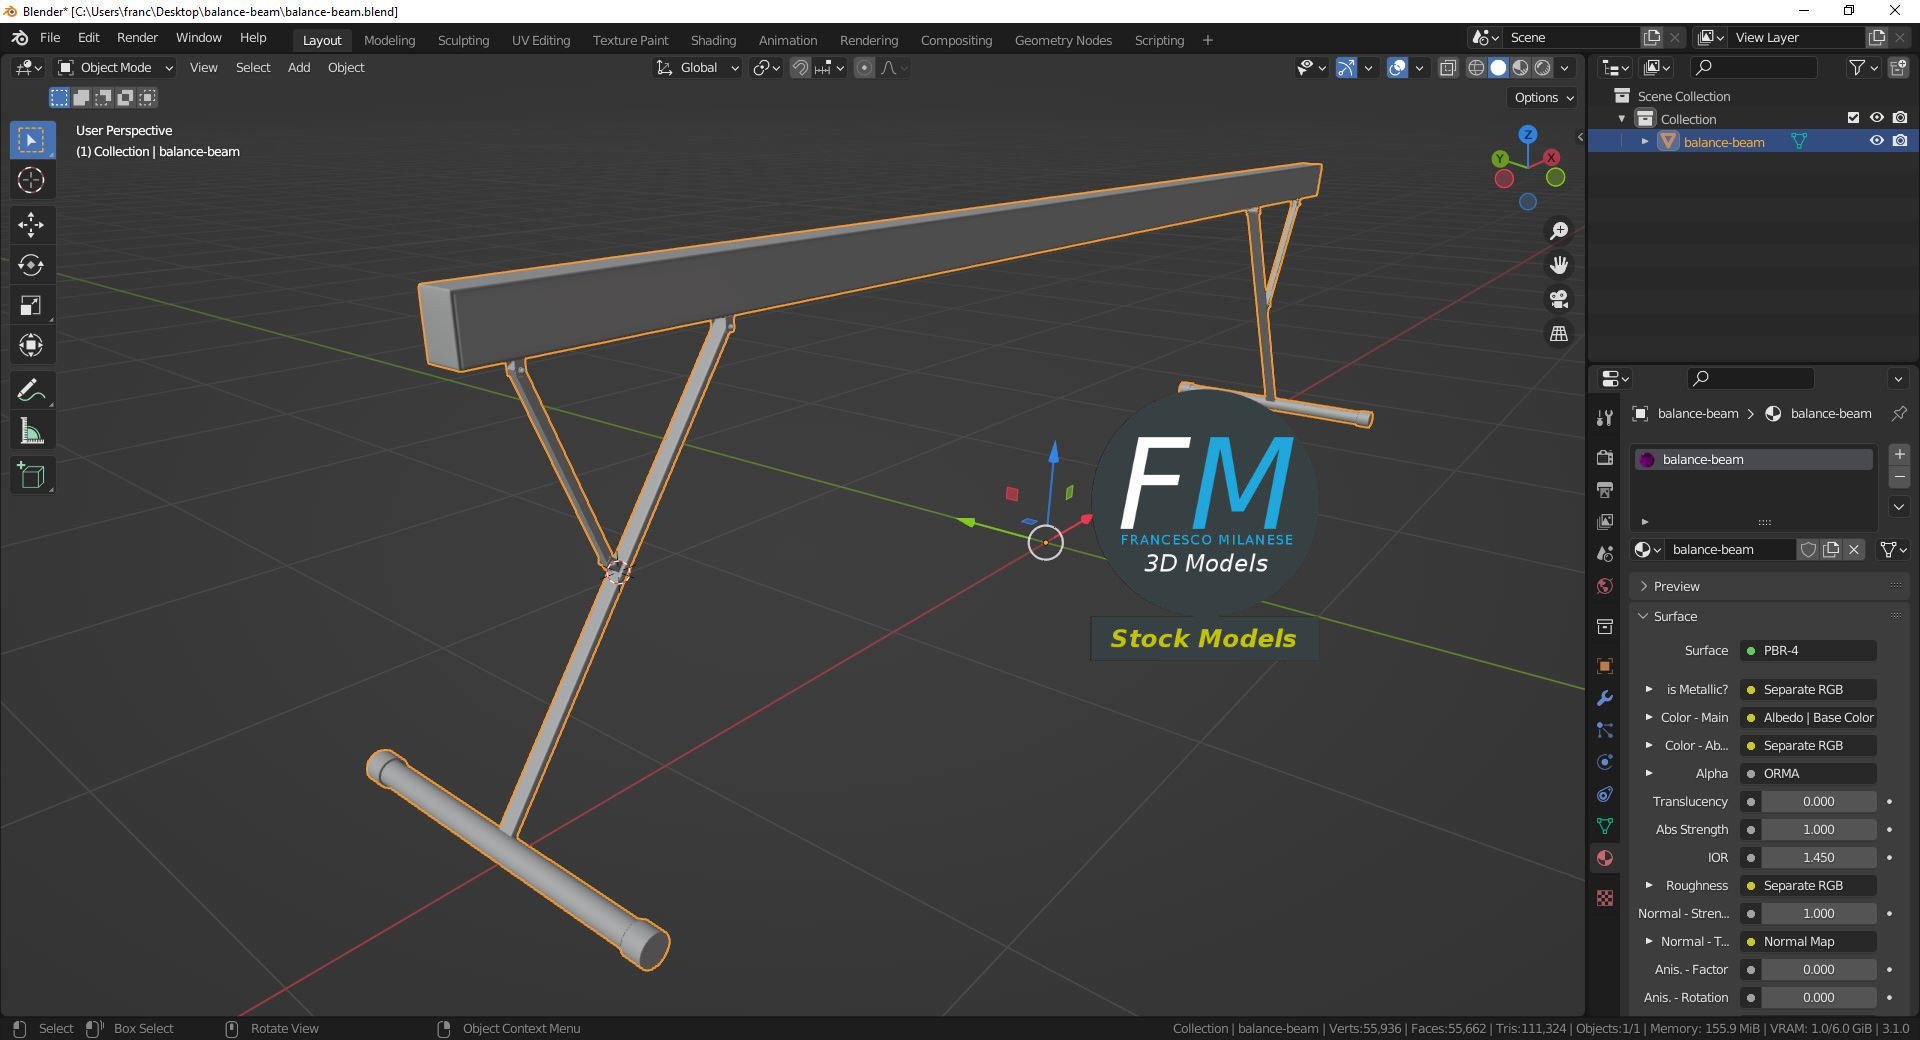Screen dimensions: 1920x1040
Task: Open the File menu
Action: coord(50,38)
